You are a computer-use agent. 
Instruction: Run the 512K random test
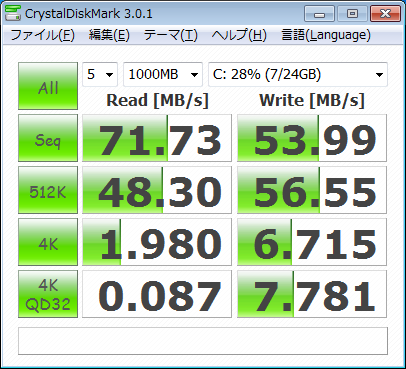click(48, 190)
